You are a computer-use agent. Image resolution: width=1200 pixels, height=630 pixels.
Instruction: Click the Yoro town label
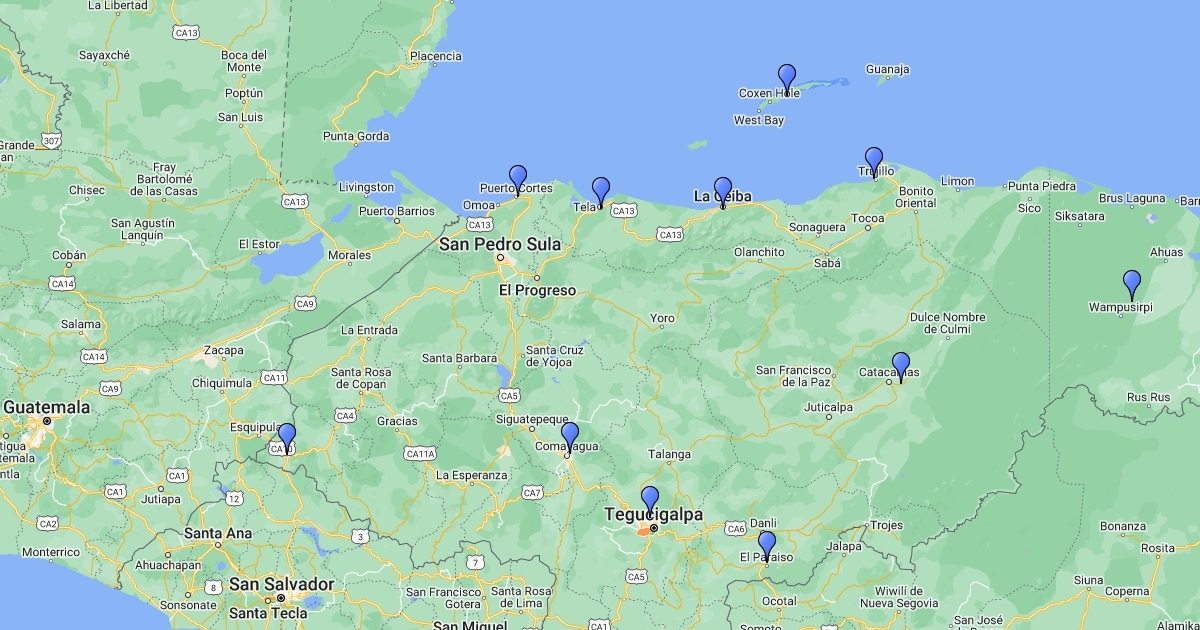(x=662, y=318)
